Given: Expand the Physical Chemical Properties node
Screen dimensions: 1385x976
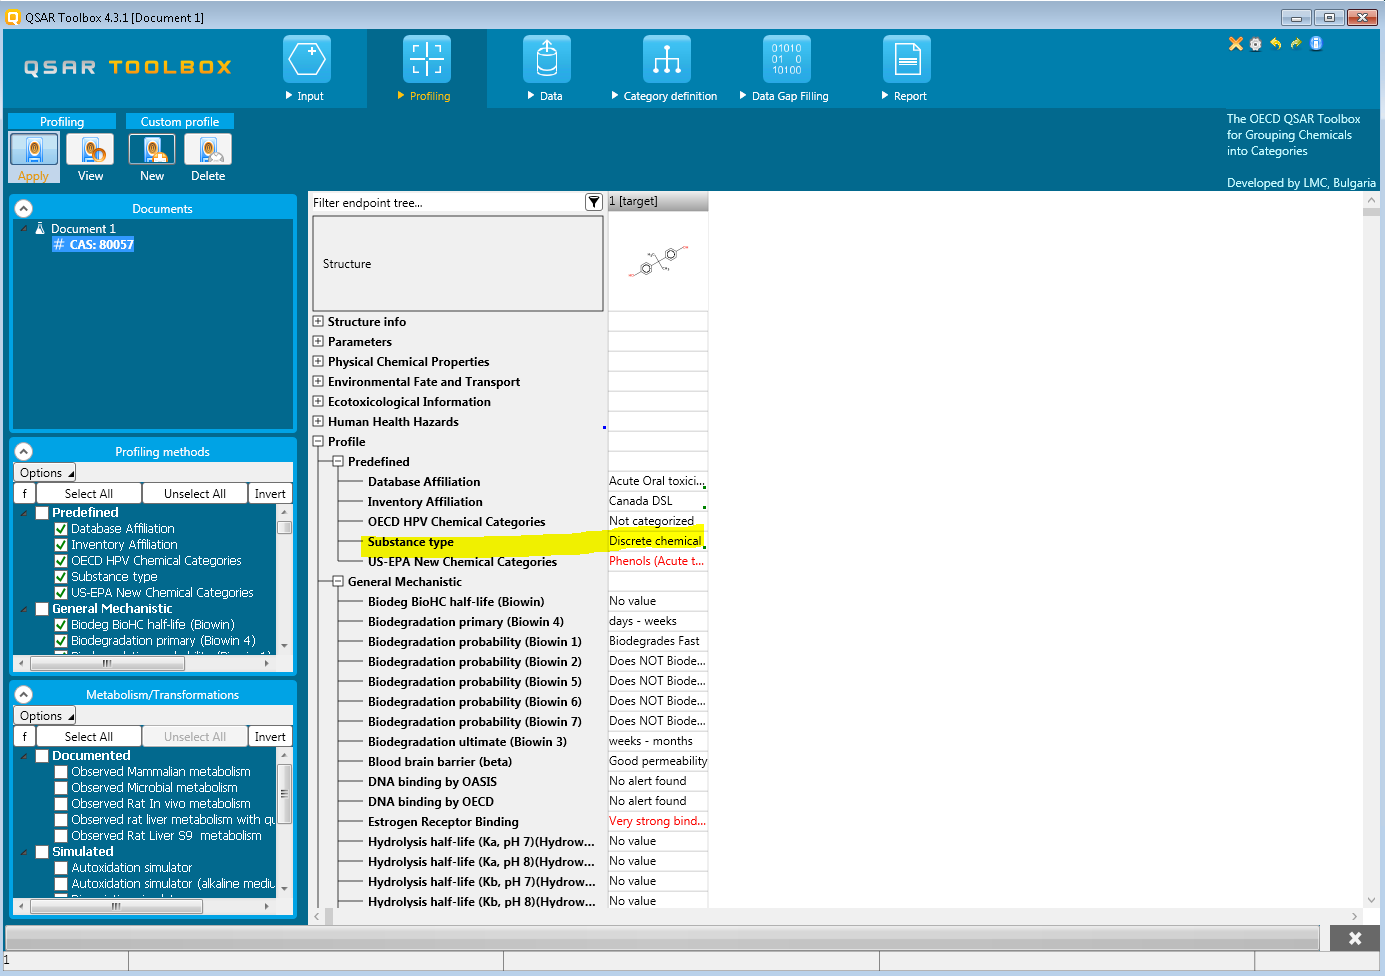Looking at the screenshot, I should (318, 362).
